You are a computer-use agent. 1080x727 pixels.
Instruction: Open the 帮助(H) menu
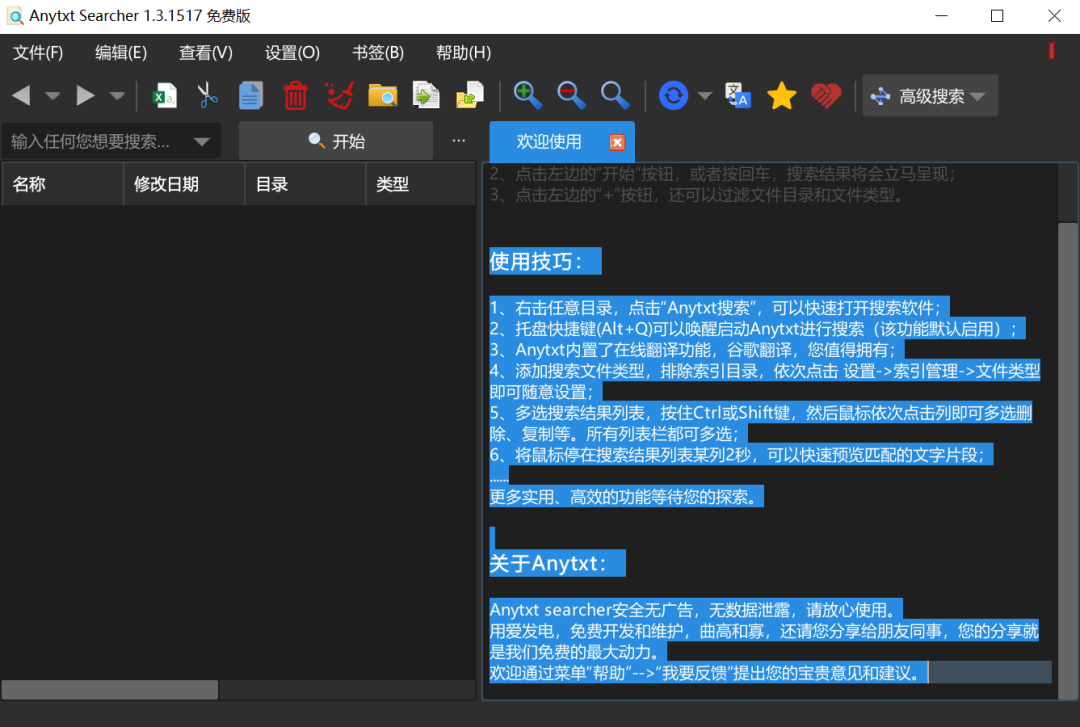click(x=464, y=52)
